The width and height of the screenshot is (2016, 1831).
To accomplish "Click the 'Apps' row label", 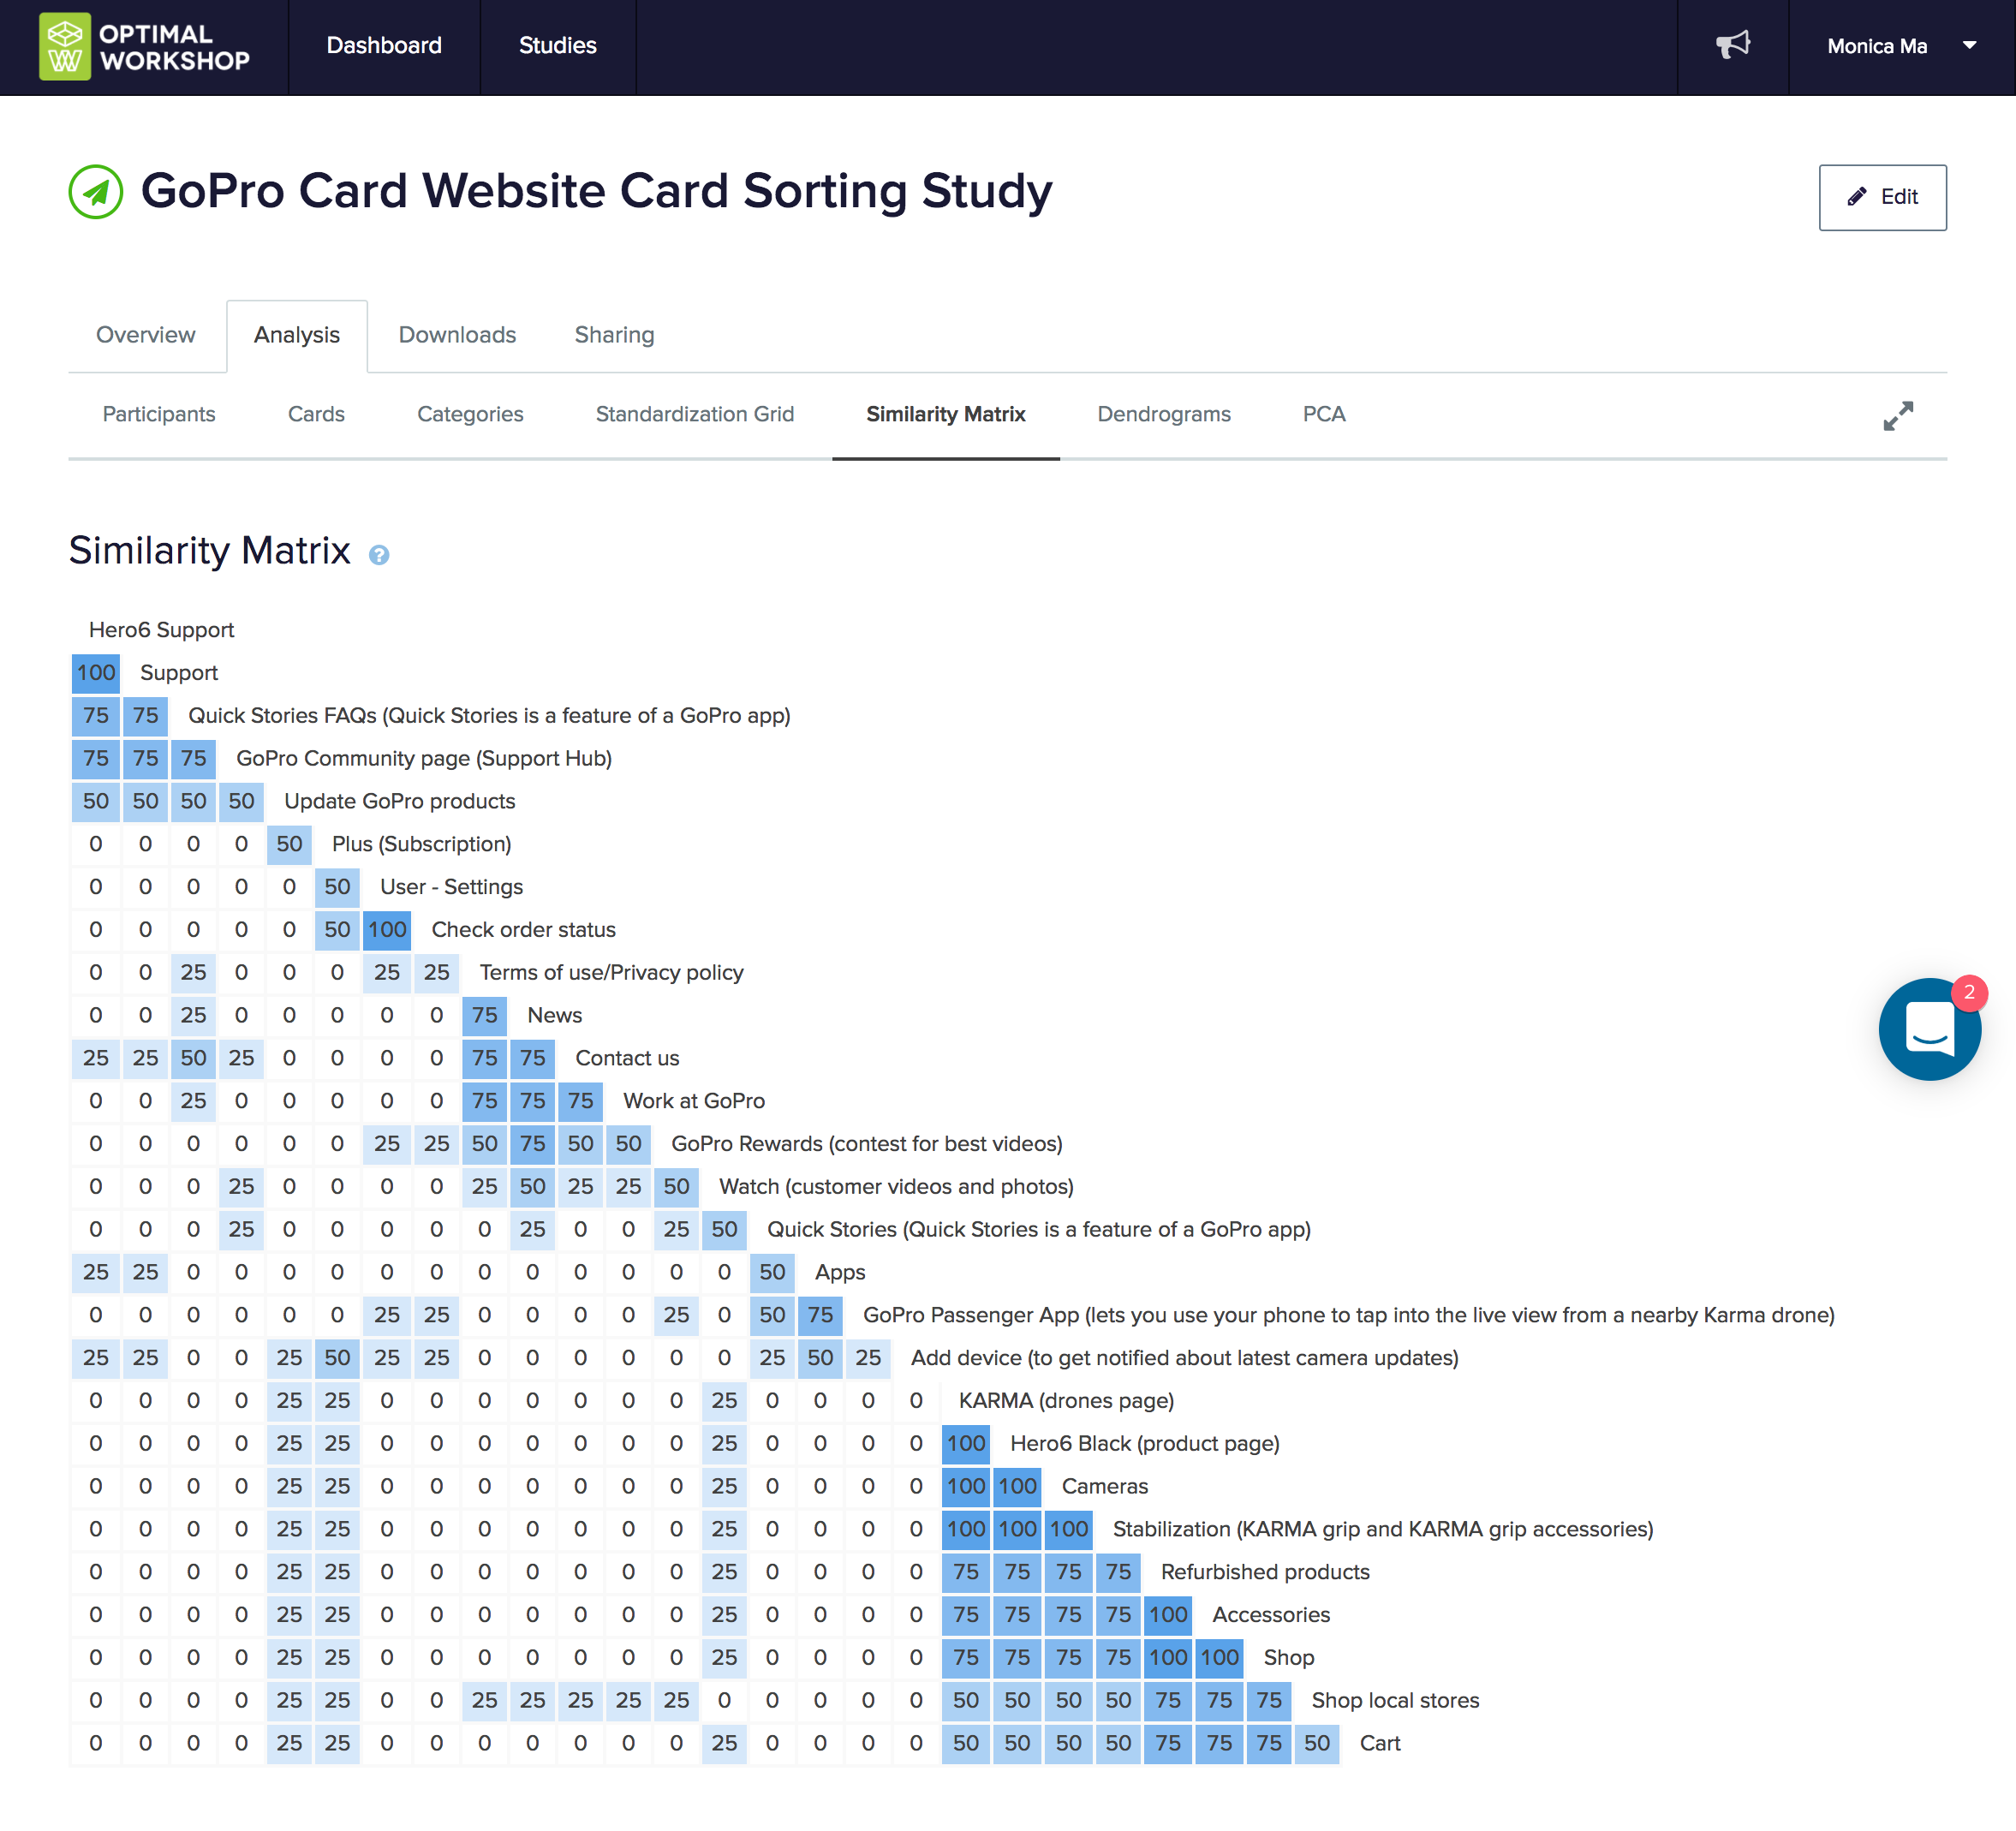I will click(x=840, y=1272).
